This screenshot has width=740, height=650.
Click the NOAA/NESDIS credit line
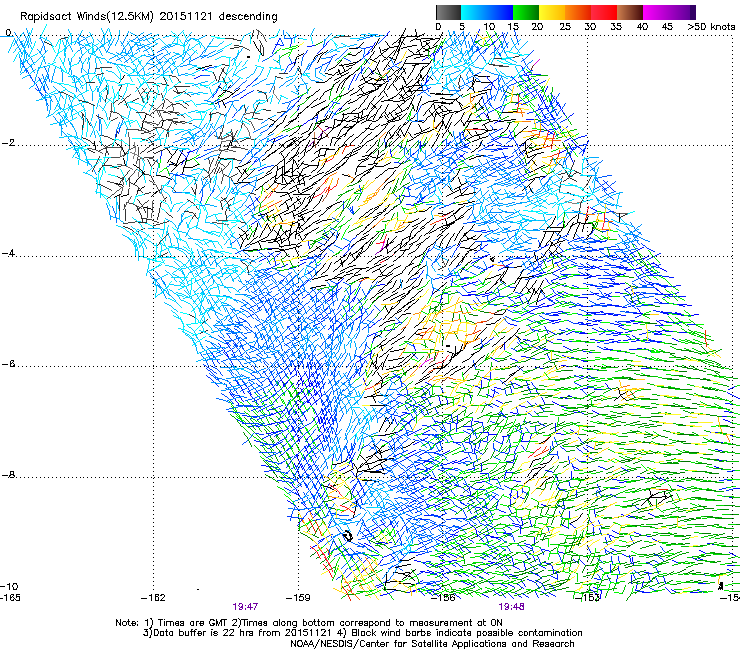432,644
